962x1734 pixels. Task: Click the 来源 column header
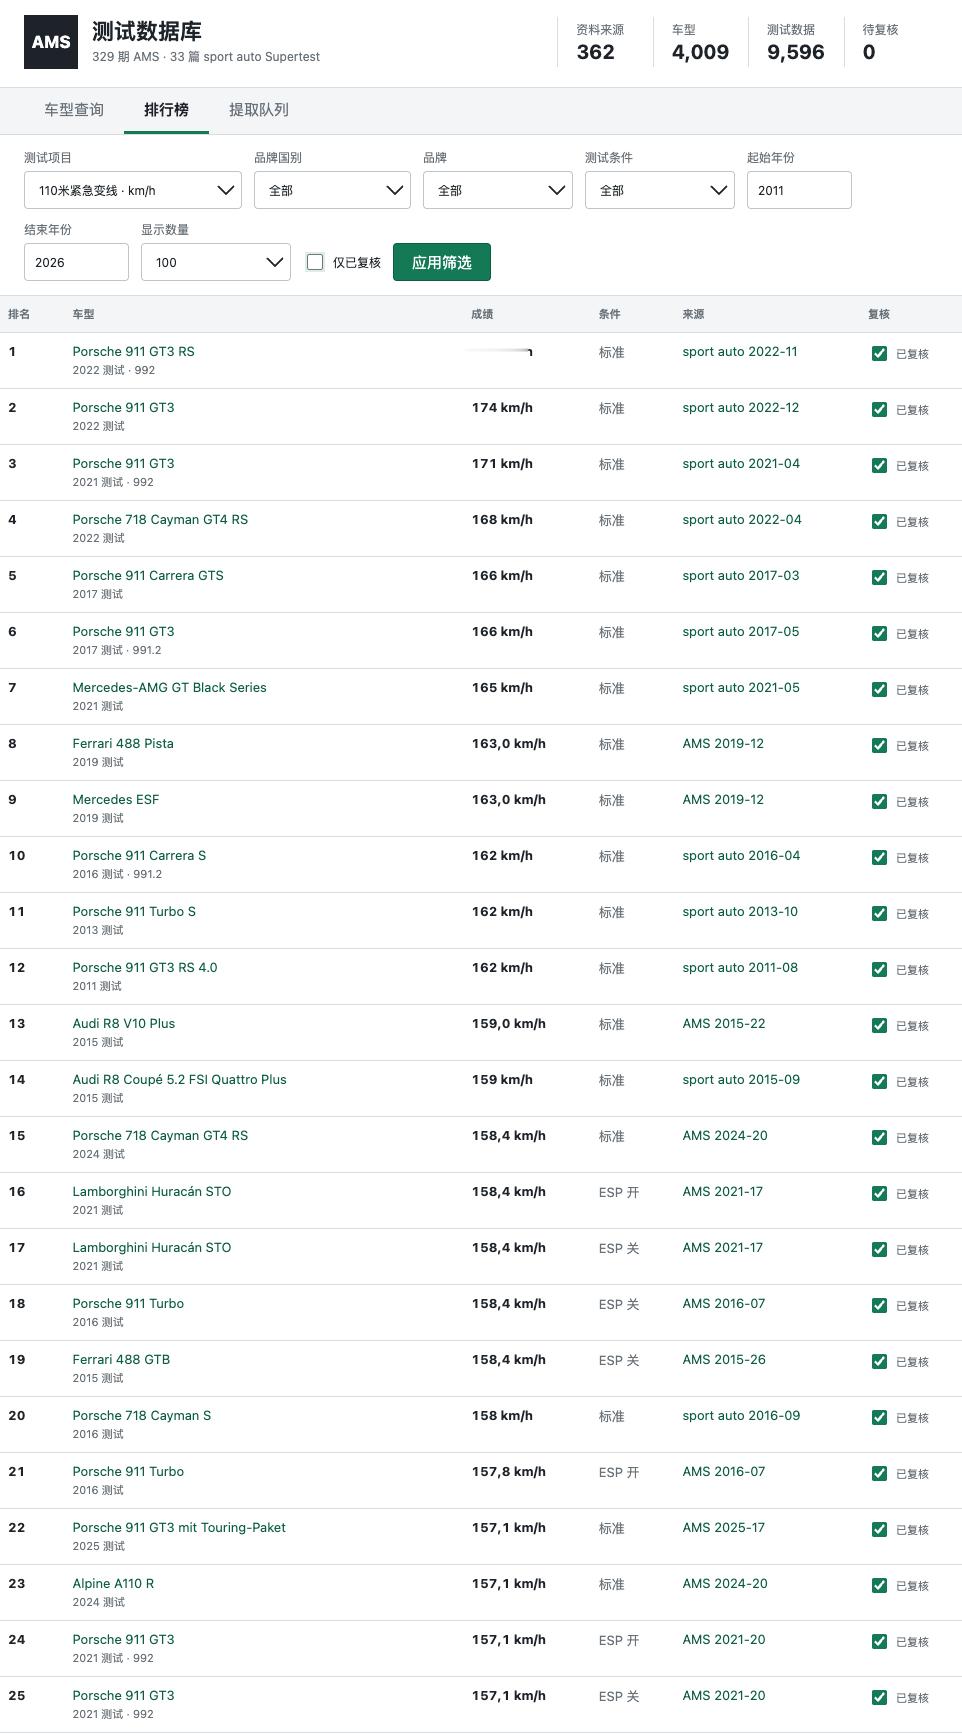693,314
